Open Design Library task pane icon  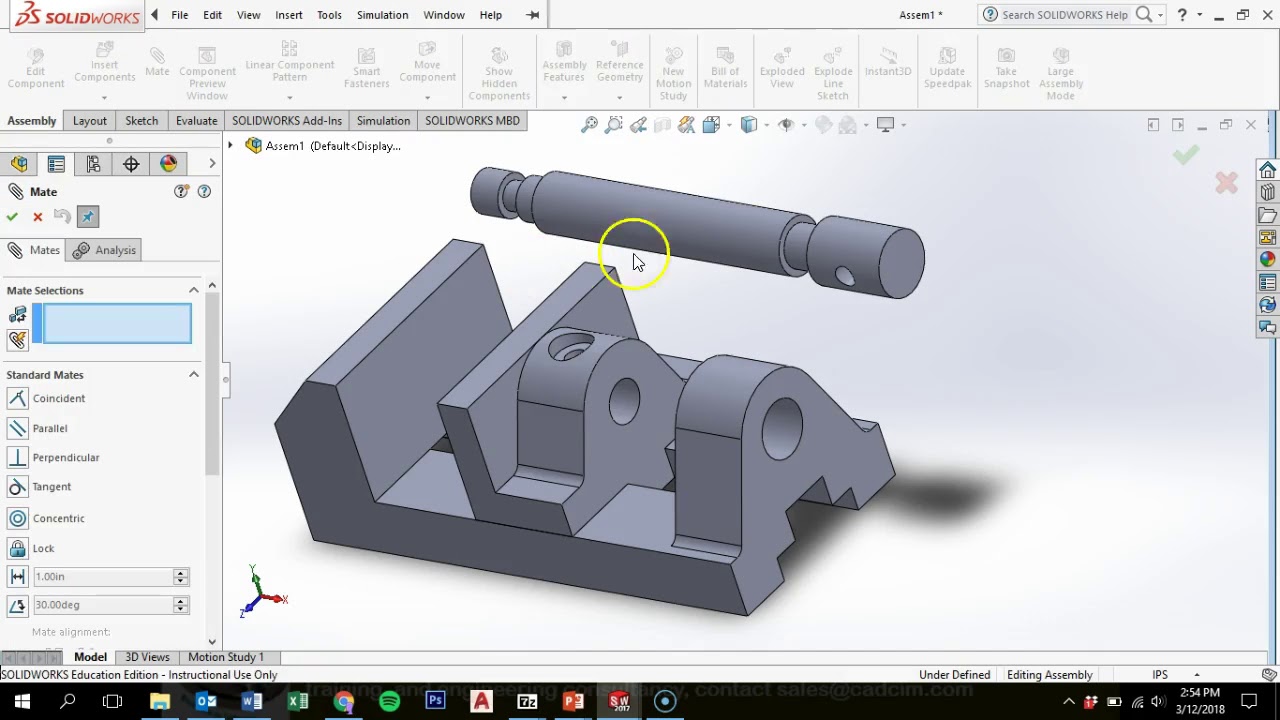pyautogui.click(x=1268, y=192)
